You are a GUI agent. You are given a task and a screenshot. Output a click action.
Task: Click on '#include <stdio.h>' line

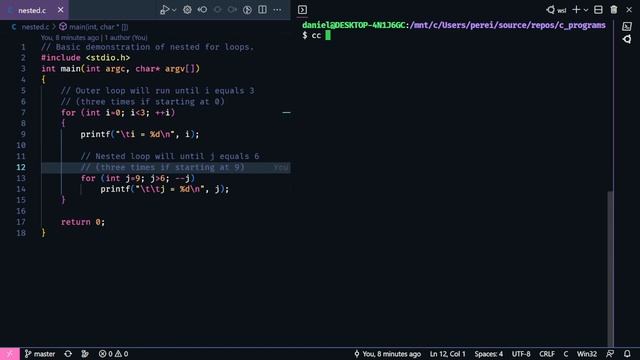pos(85,58)
